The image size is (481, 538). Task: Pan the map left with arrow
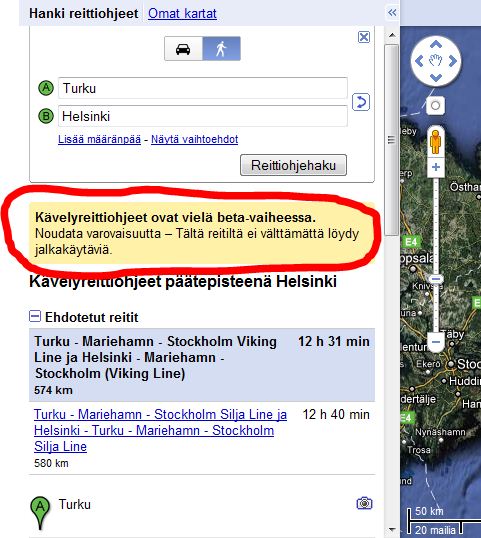[x=419, y=61]
